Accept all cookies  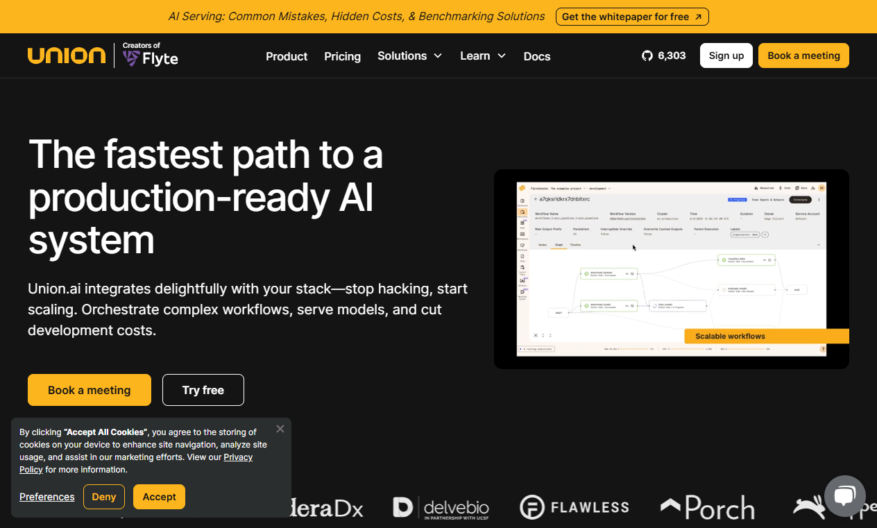[x=159, y=497]
